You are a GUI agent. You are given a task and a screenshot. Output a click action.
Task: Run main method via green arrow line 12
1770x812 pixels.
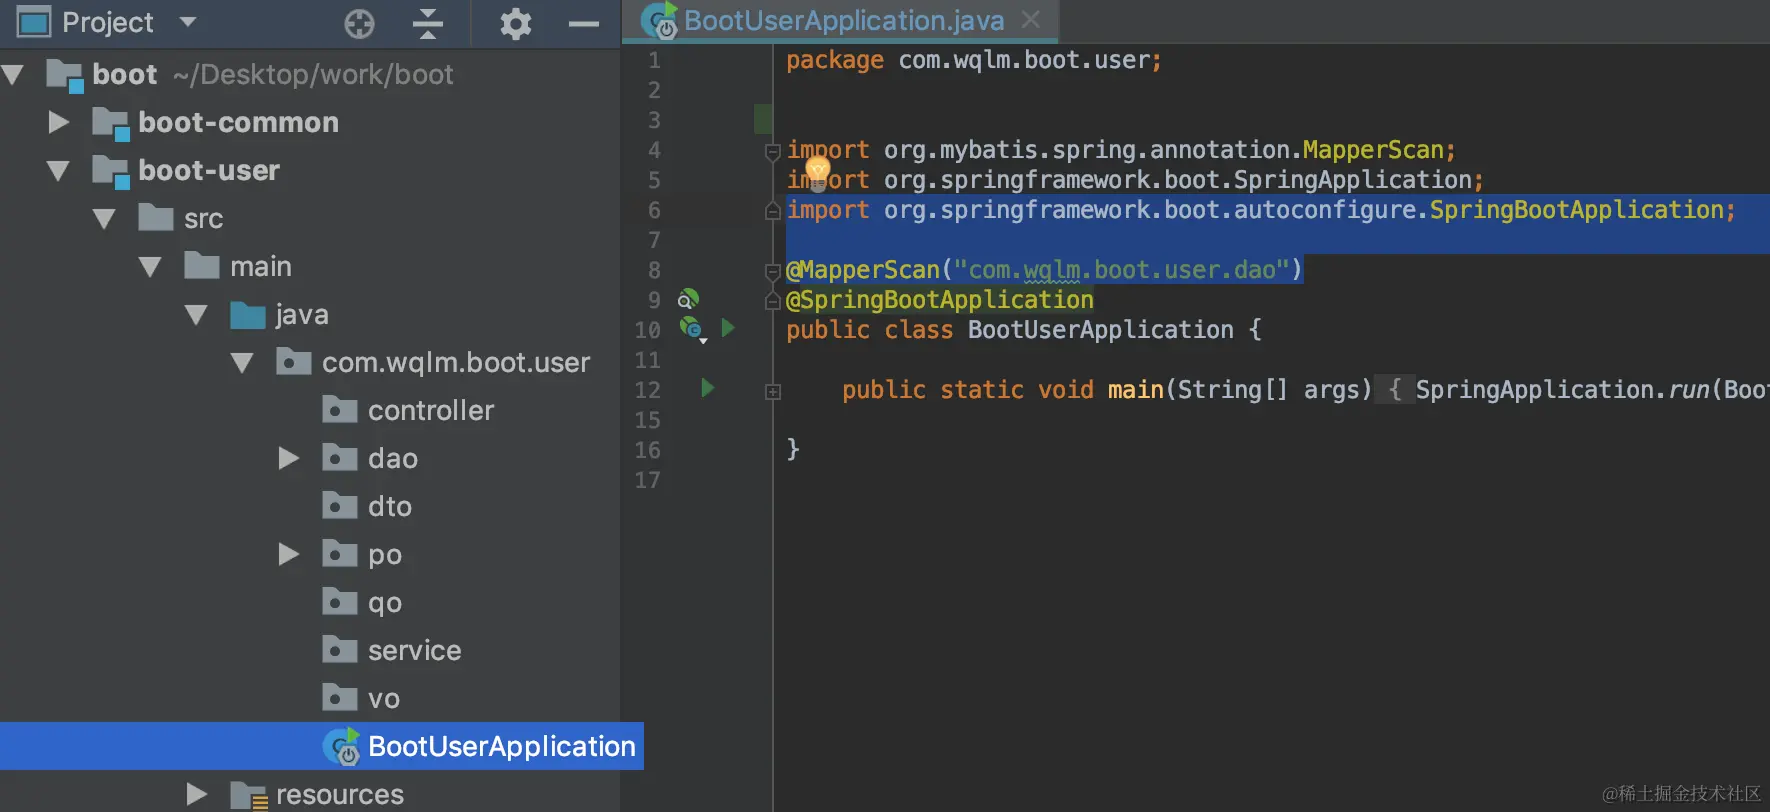708,387
